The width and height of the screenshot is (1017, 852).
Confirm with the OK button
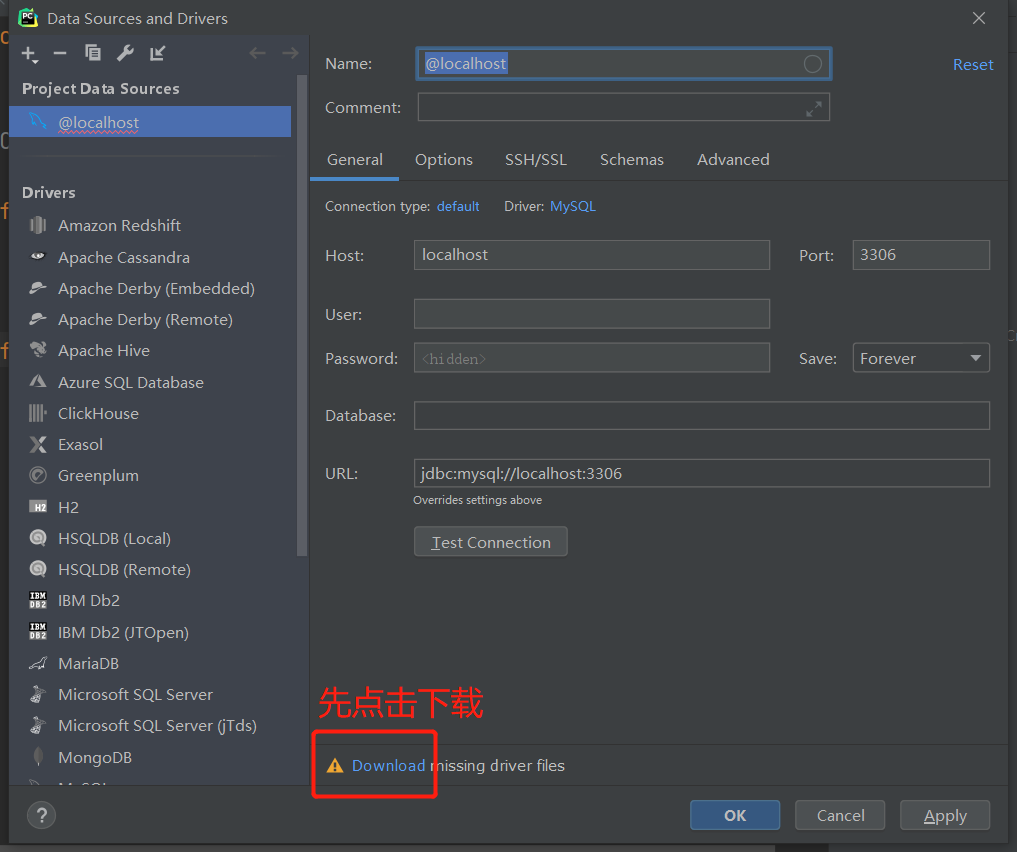pyautogui.click(x=735, y=815)
